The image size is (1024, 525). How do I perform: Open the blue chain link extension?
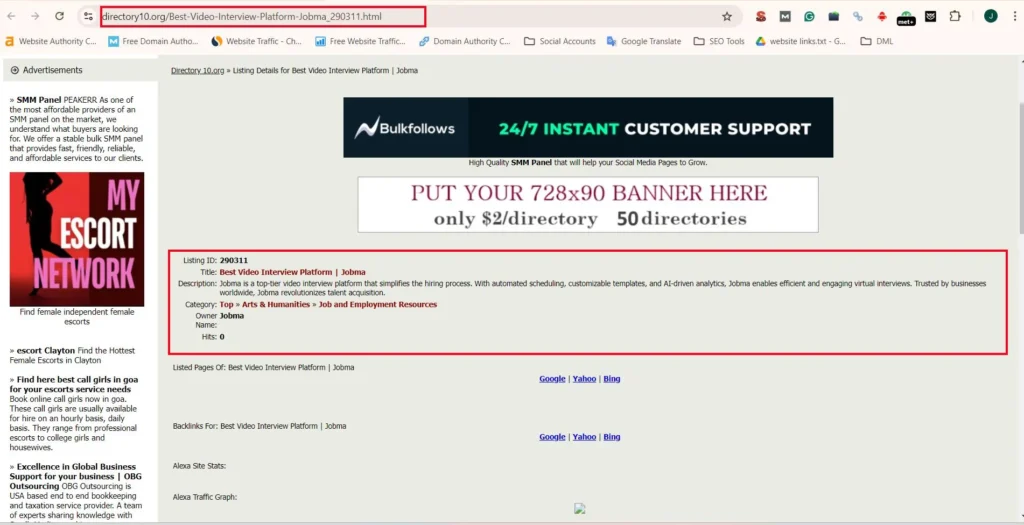click(857, 16)
